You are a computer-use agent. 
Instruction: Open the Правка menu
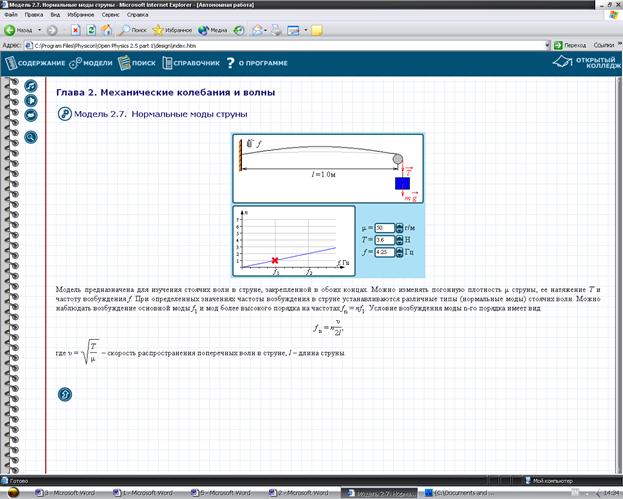coord(34,15)
